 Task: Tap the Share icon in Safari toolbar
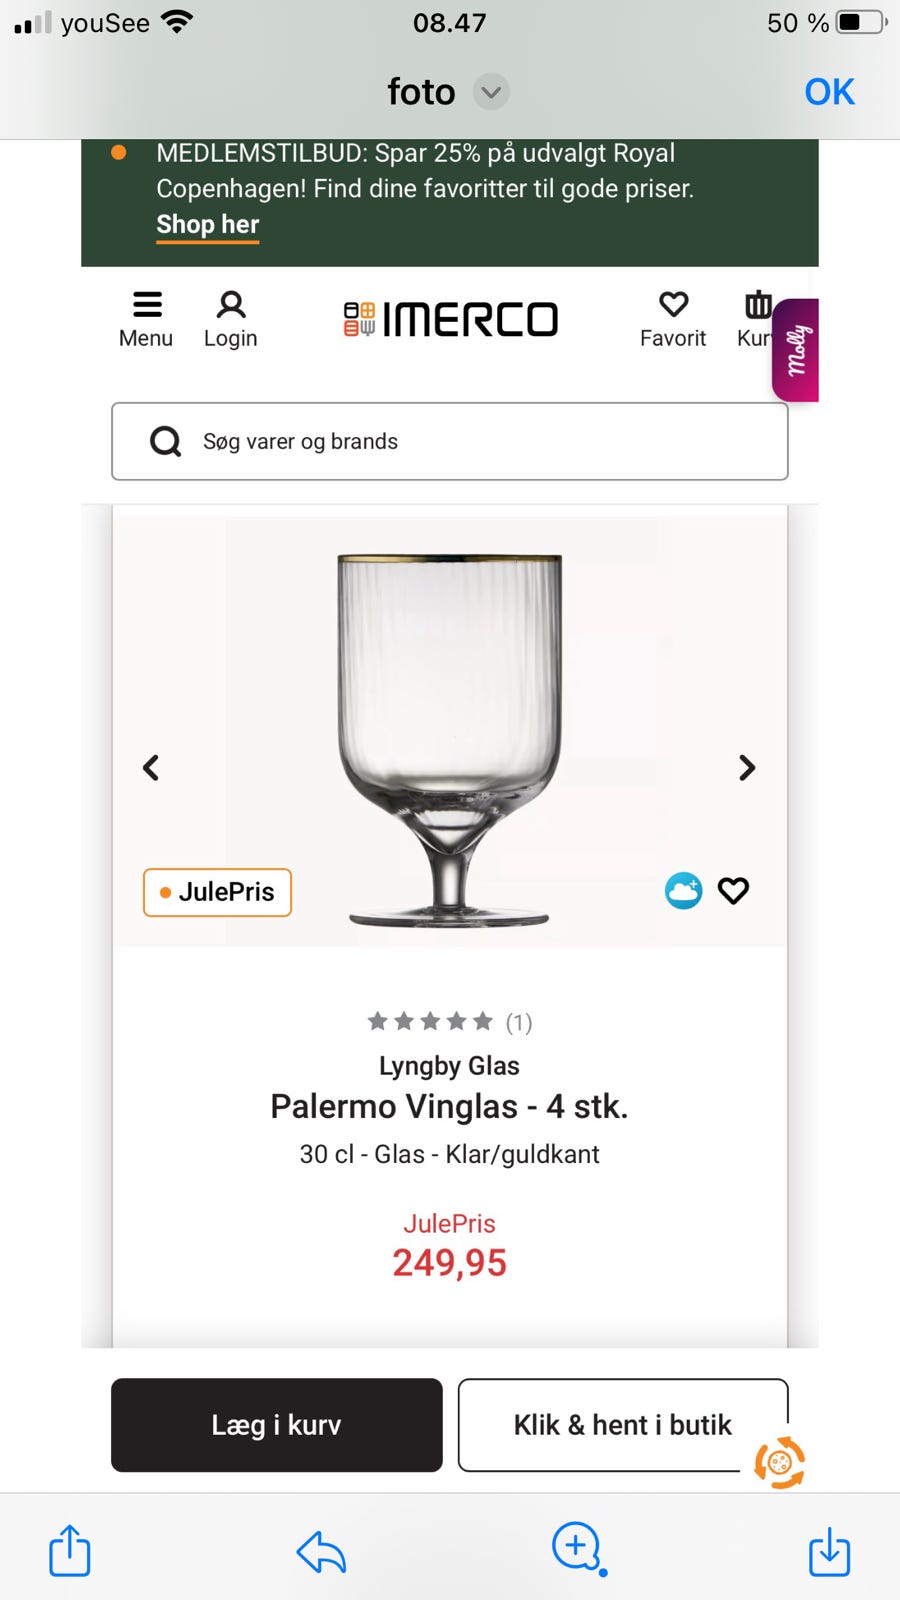coord(68,1551)
